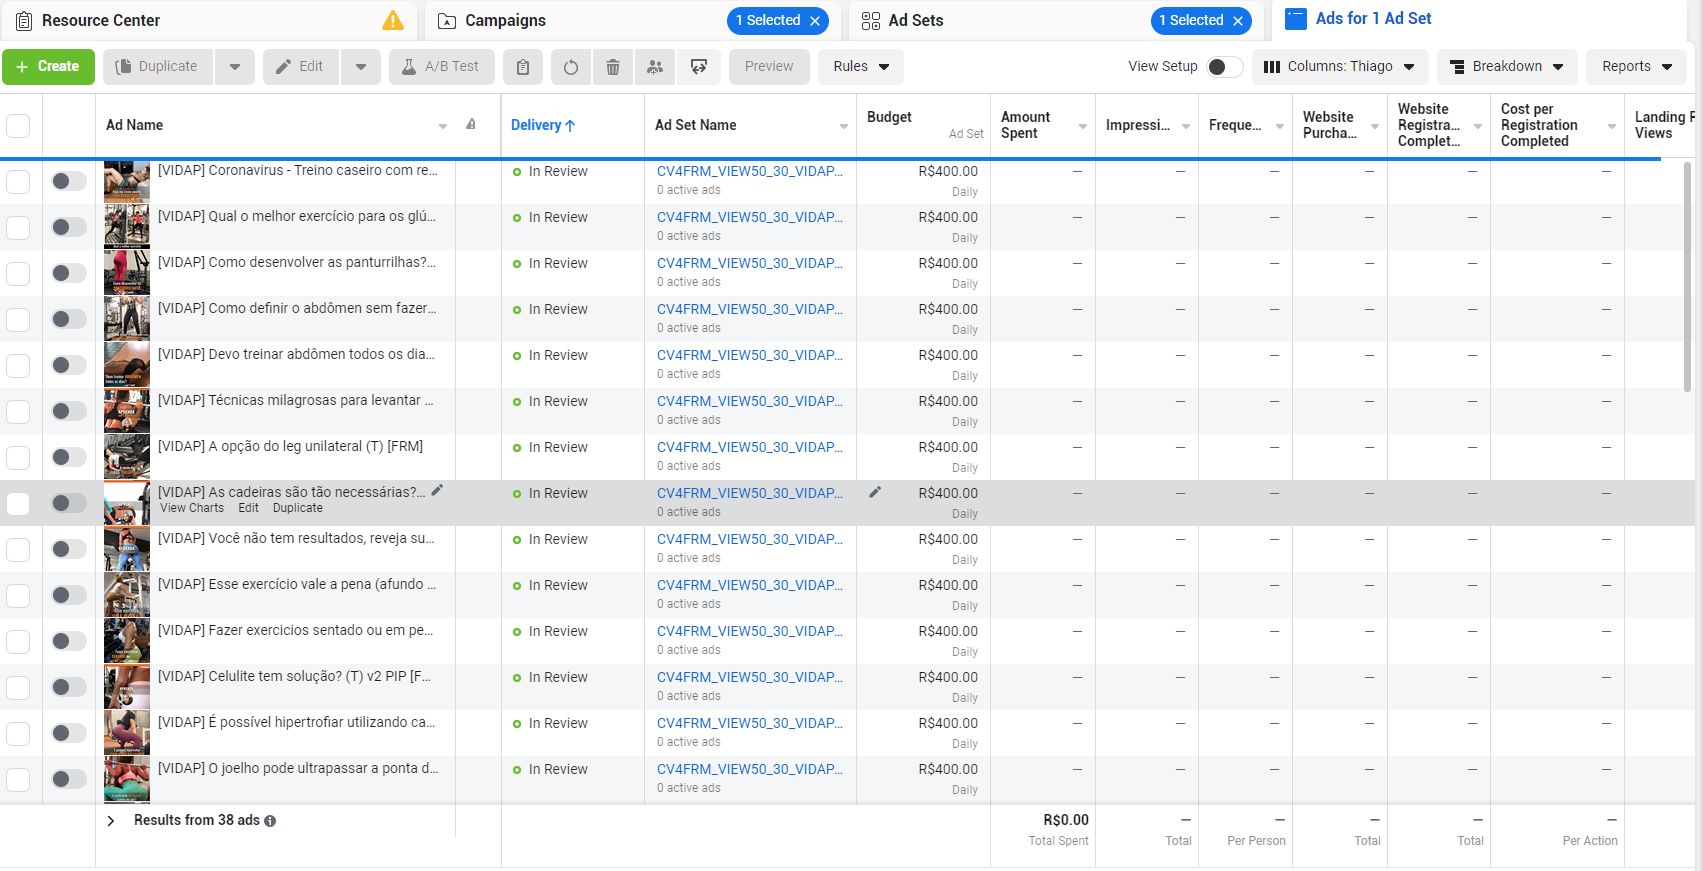
Task: Click the info icon next to Results from 38 ads
Action: 270,821
